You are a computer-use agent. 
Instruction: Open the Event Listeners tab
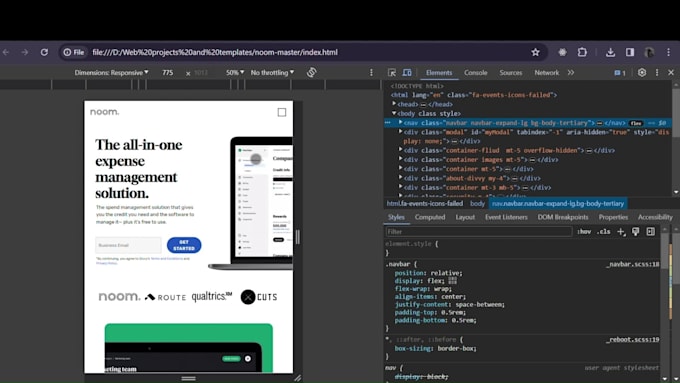(506, 217)
